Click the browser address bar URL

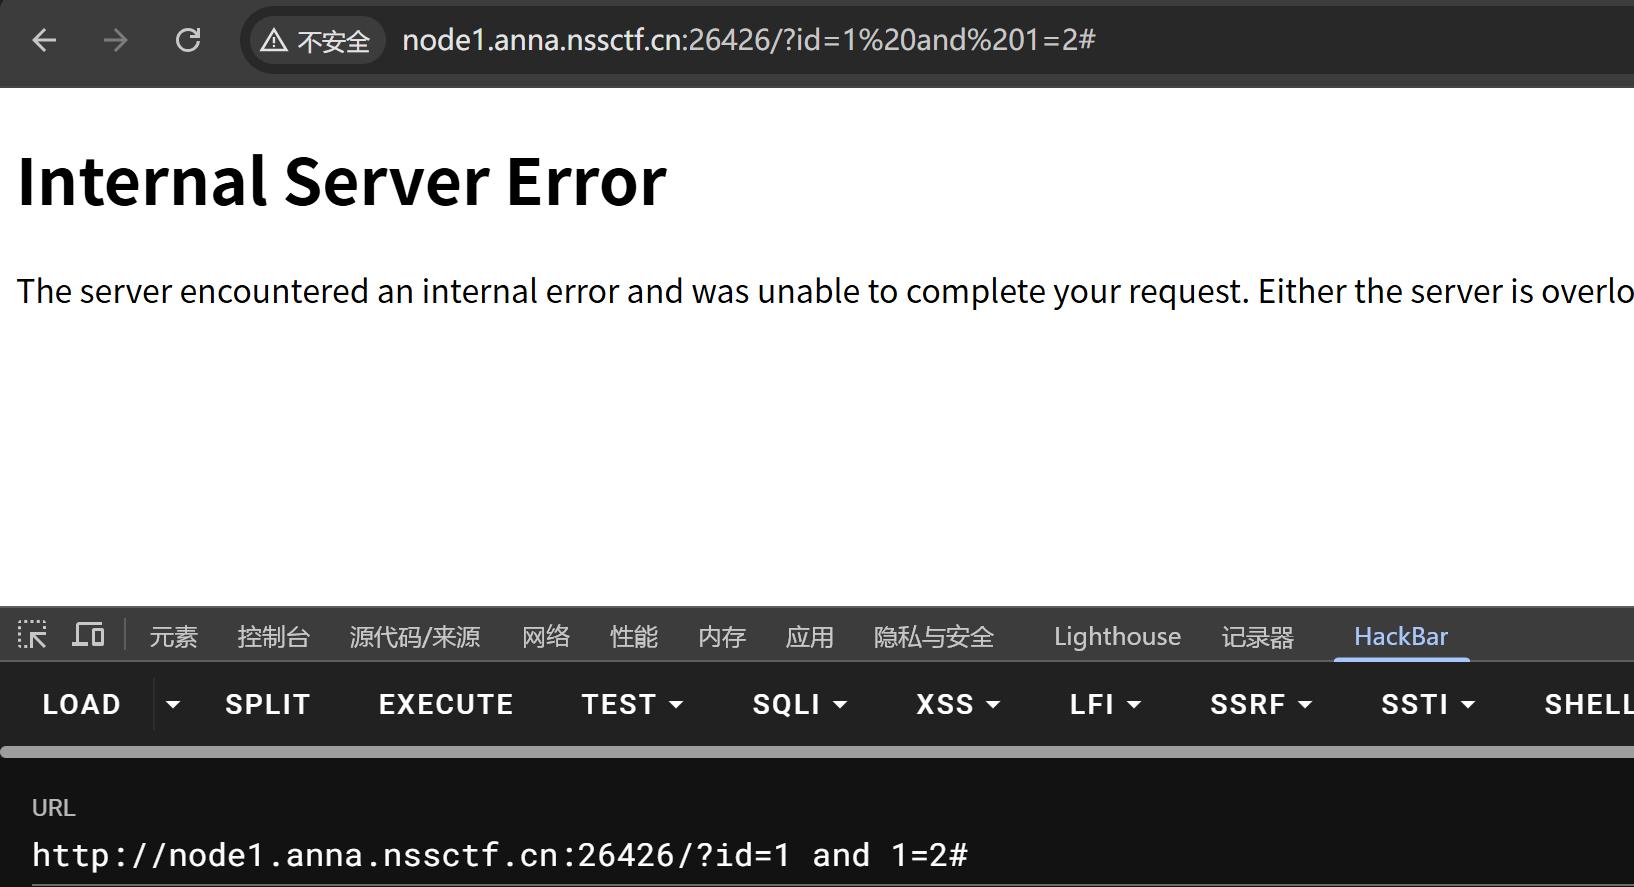pos(748,40)
